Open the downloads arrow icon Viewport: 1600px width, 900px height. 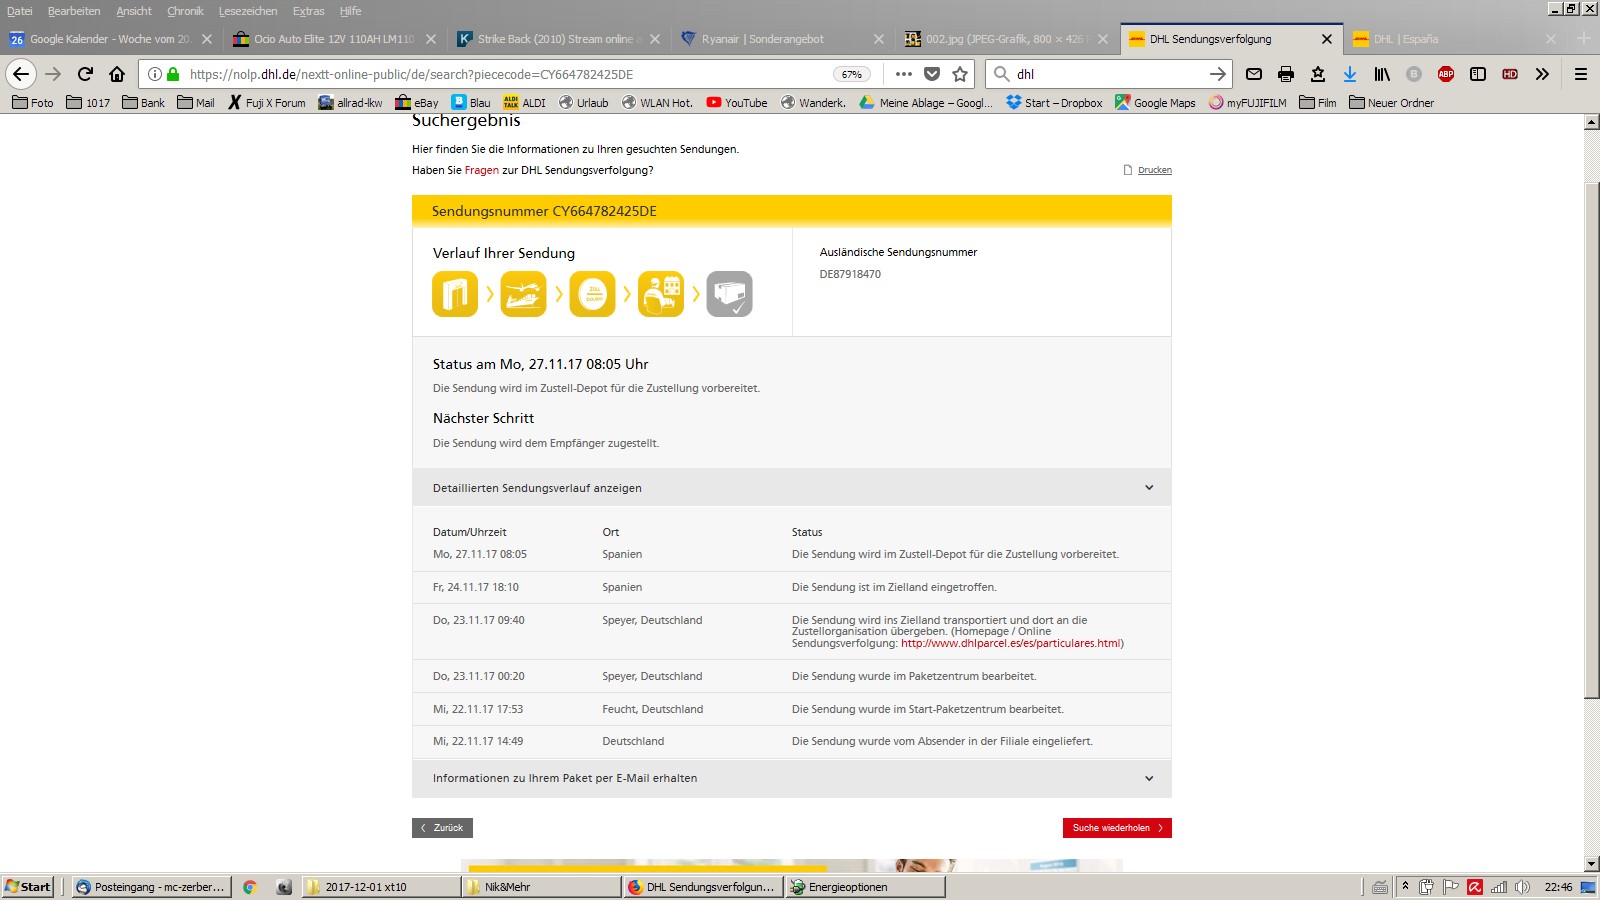(1350, 74)
